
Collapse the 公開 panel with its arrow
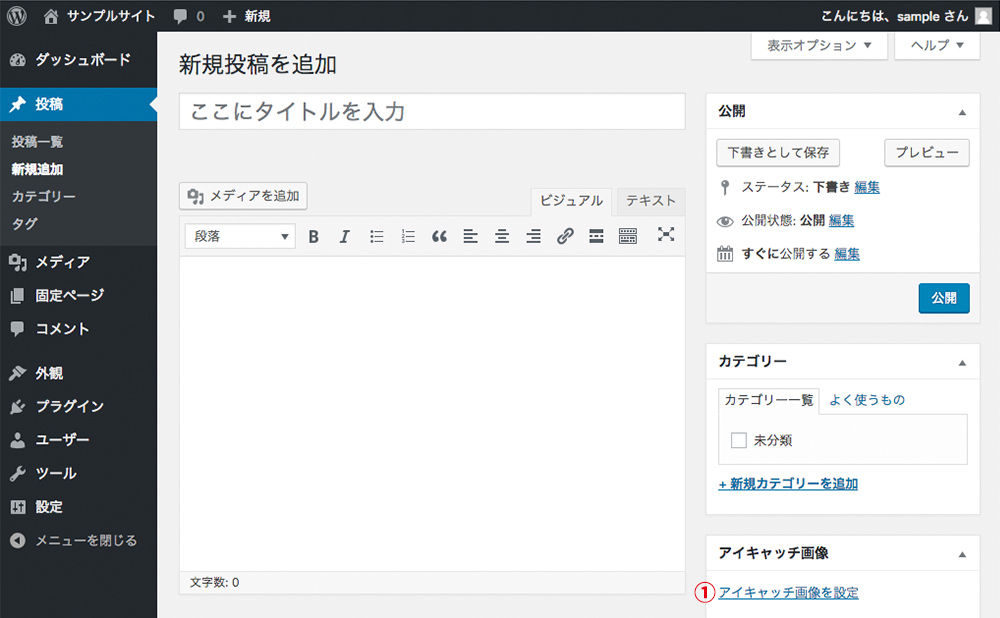962,112
